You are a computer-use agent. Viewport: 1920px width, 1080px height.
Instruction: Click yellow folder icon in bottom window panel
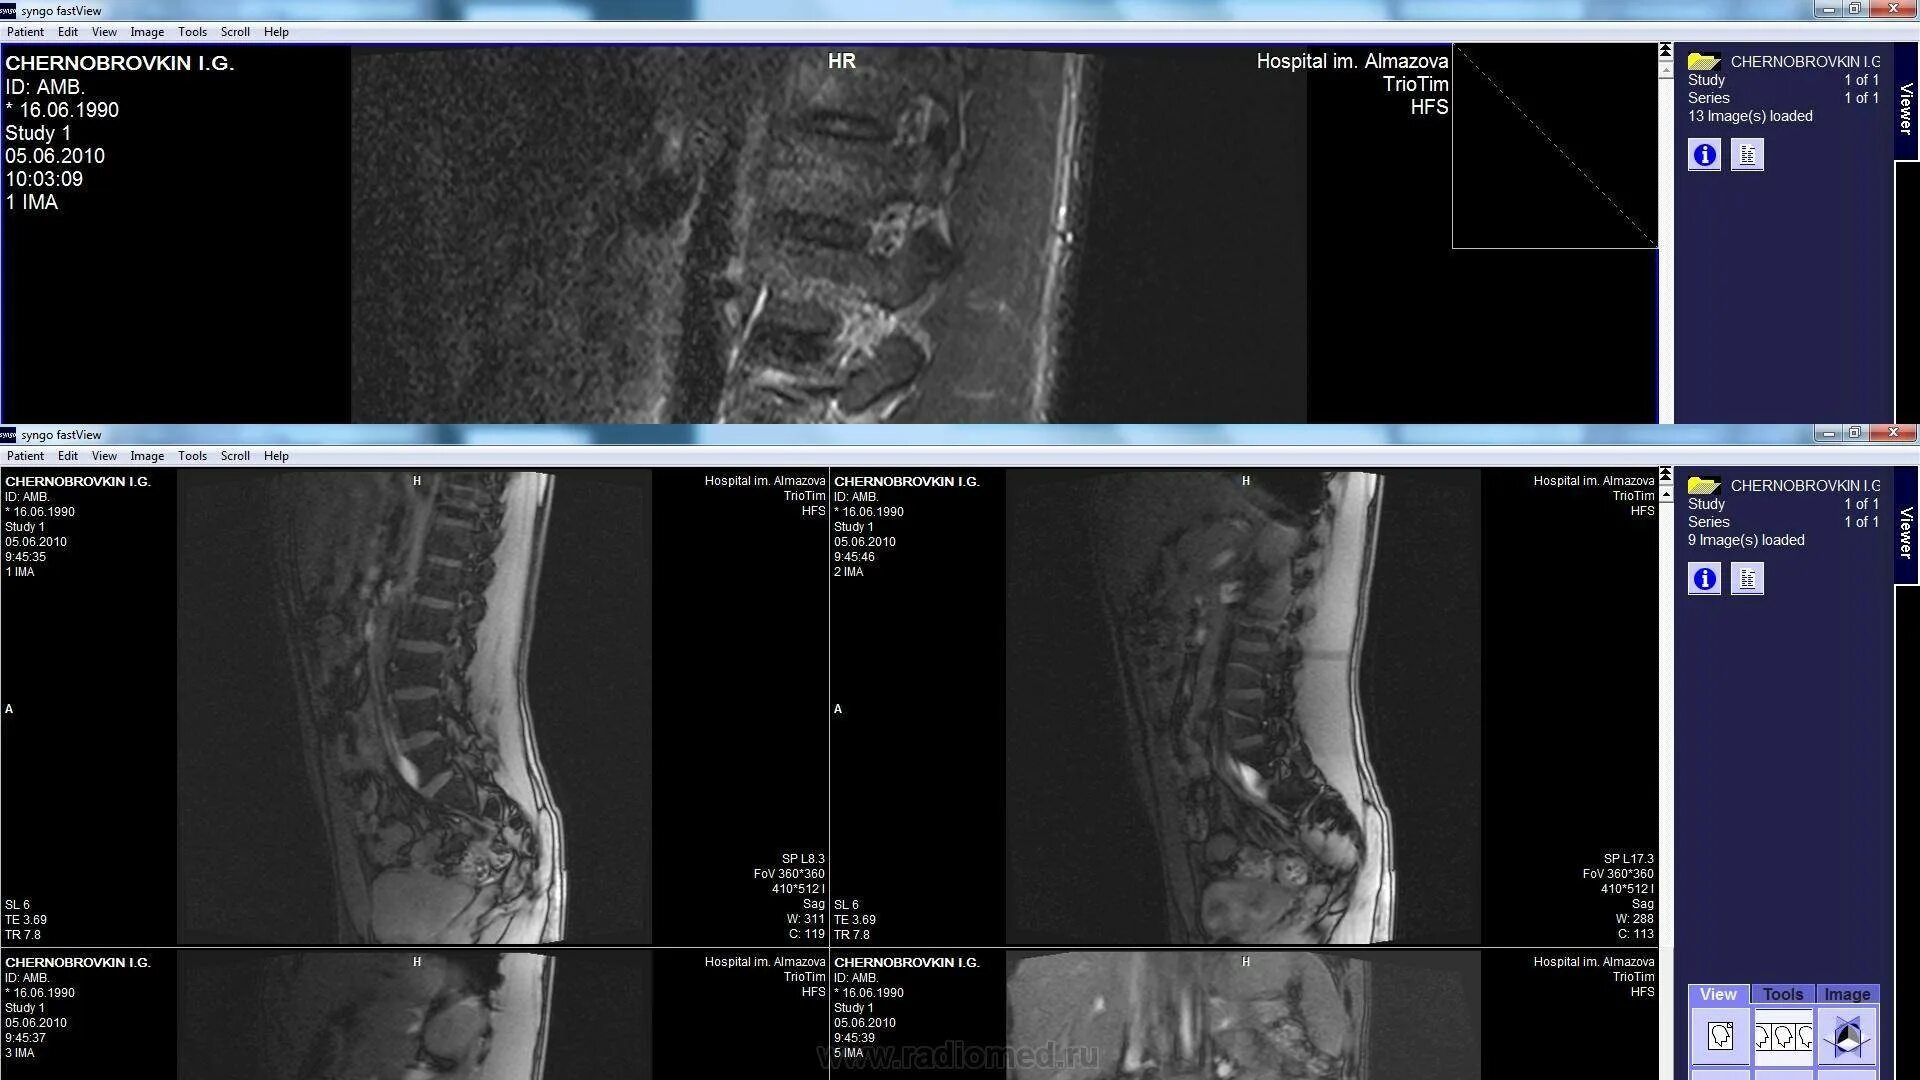tap(1704, 486)
